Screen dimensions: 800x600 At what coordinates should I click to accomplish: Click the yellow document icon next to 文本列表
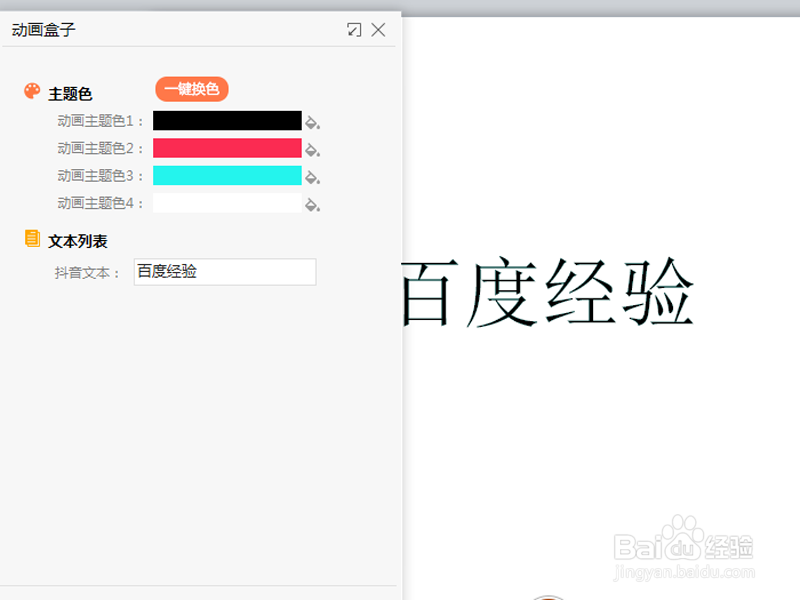tap(32, 238)
